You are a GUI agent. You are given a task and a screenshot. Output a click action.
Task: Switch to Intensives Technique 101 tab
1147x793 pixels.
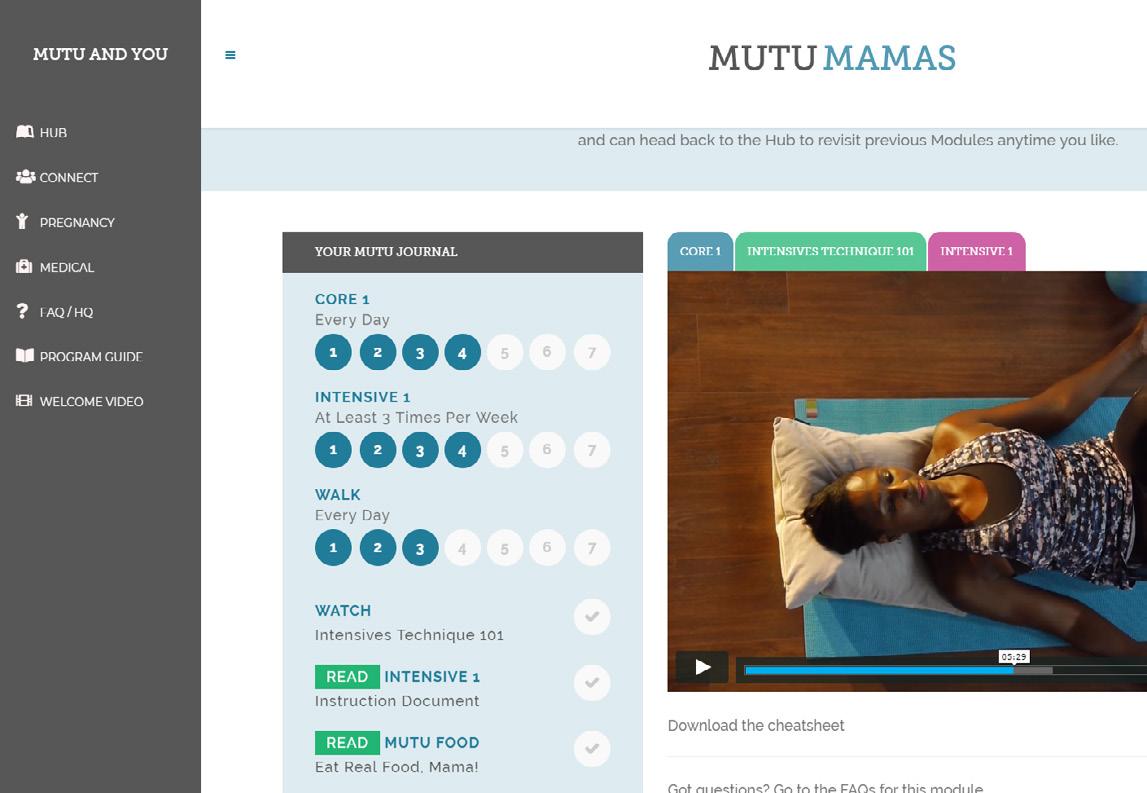point(830,252)
